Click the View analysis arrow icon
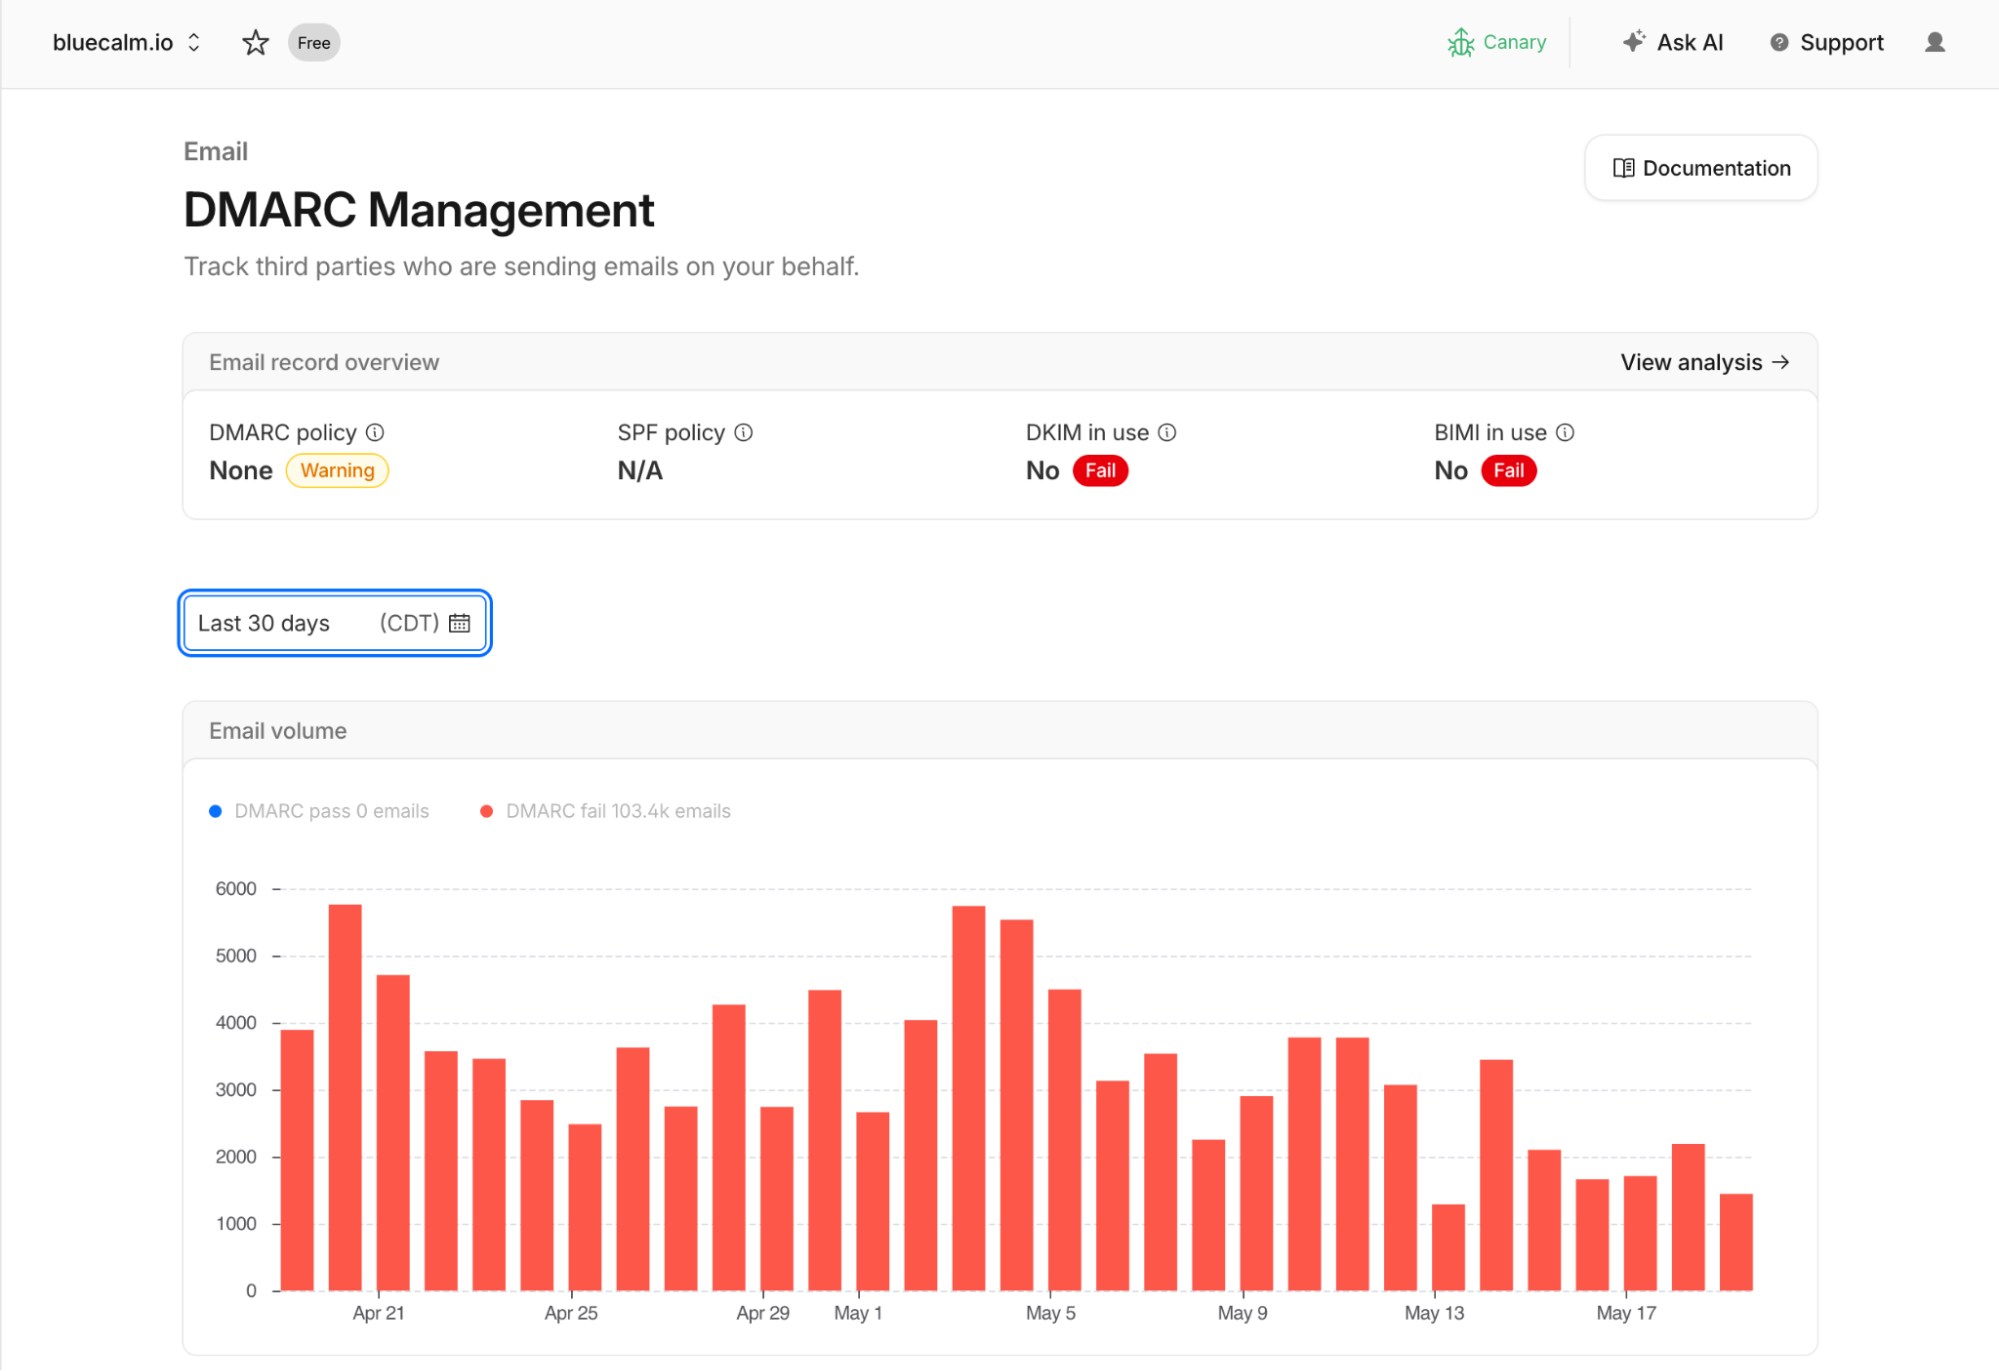Image resolution: width=1999 pixels, height=1371 pixels. click(1780, 362)
